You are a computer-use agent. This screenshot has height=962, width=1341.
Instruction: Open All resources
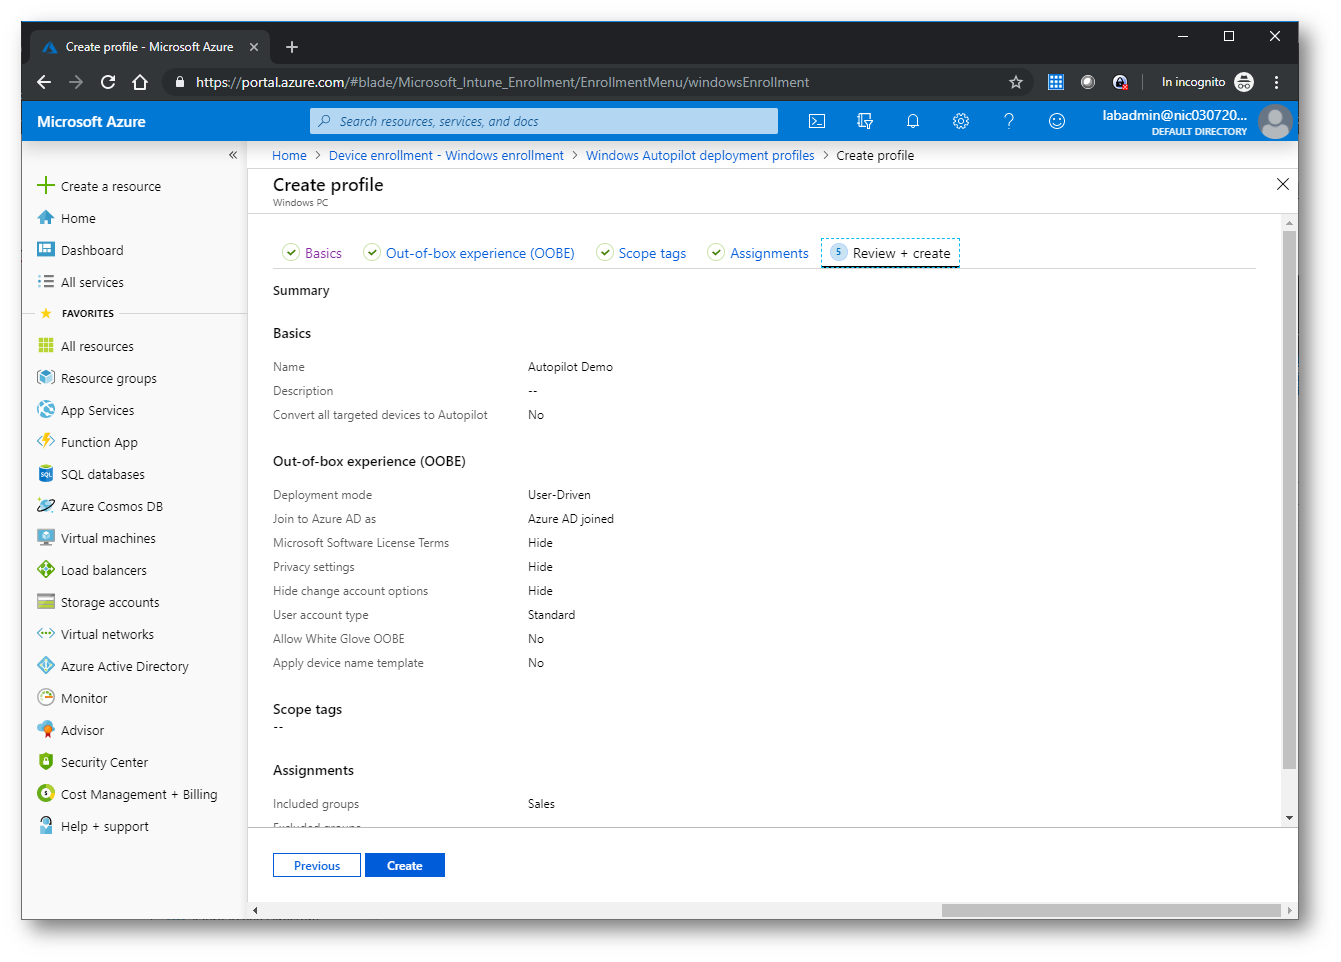97,346
